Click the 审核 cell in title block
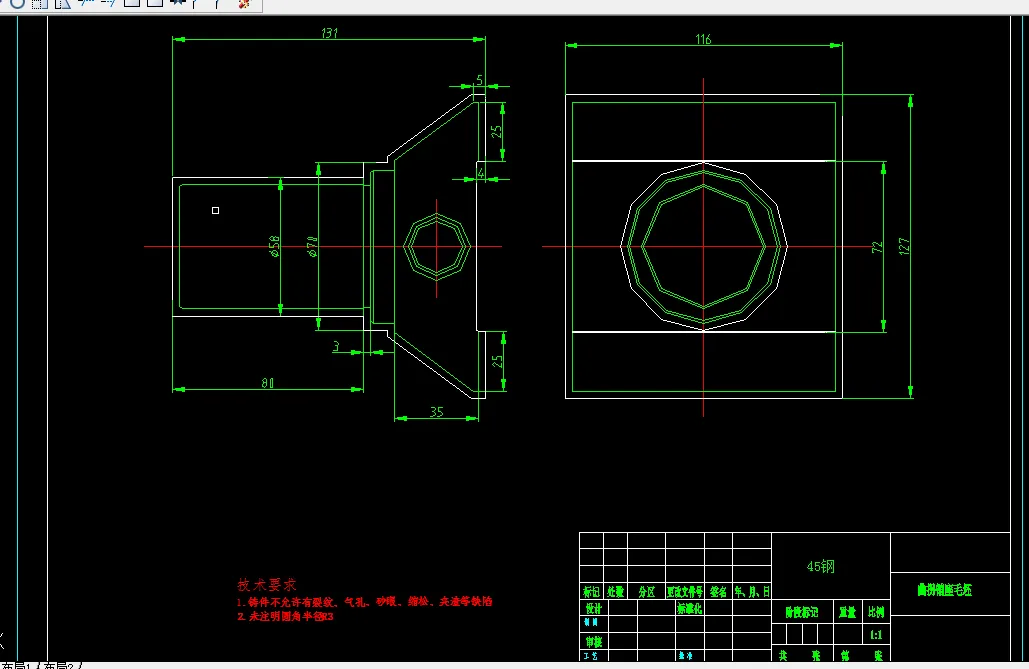 tap(593, 641)
